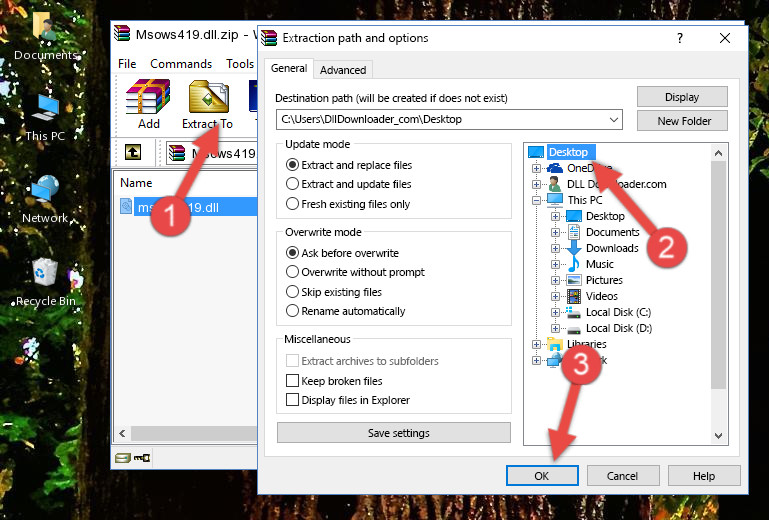Viewport: 769px width, 520px height.
Task: Click the Cancel button
Action: tap(622, 476)
